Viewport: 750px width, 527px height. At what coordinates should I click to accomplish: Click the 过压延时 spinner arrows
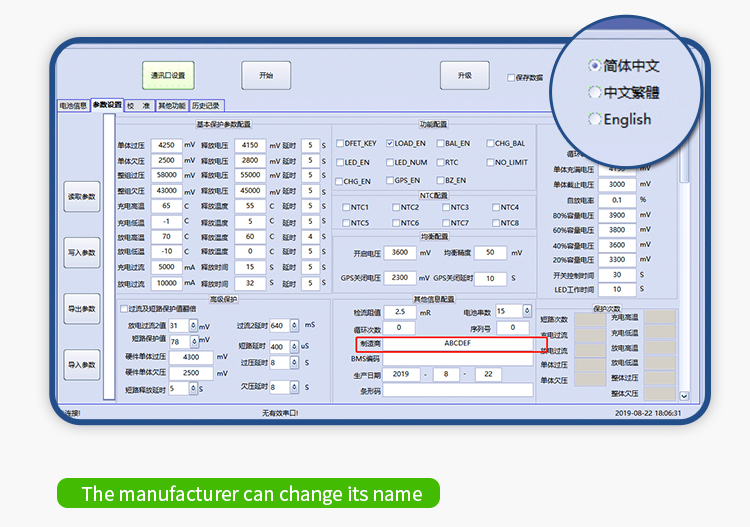coord(294,362)
